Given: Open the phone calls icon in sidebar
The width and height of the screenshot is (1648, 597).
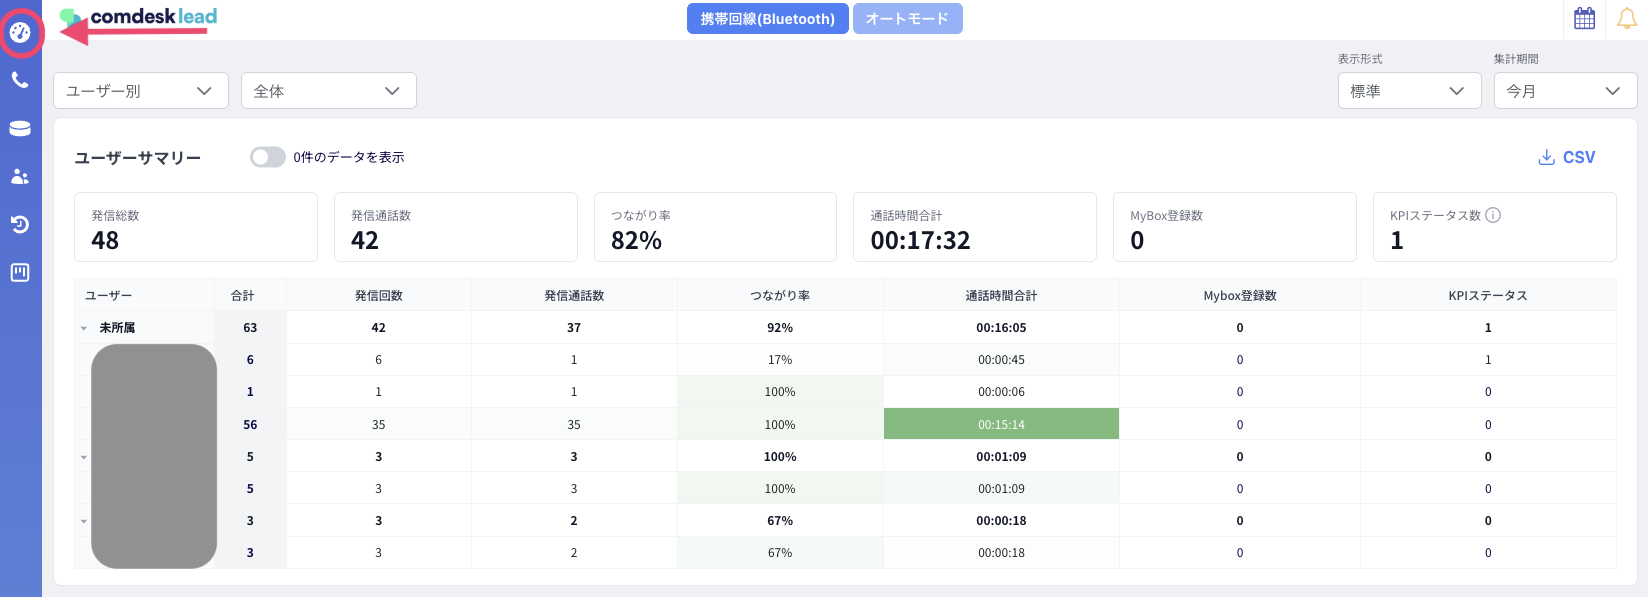Looking at the screenshot, I should [20, 80].
